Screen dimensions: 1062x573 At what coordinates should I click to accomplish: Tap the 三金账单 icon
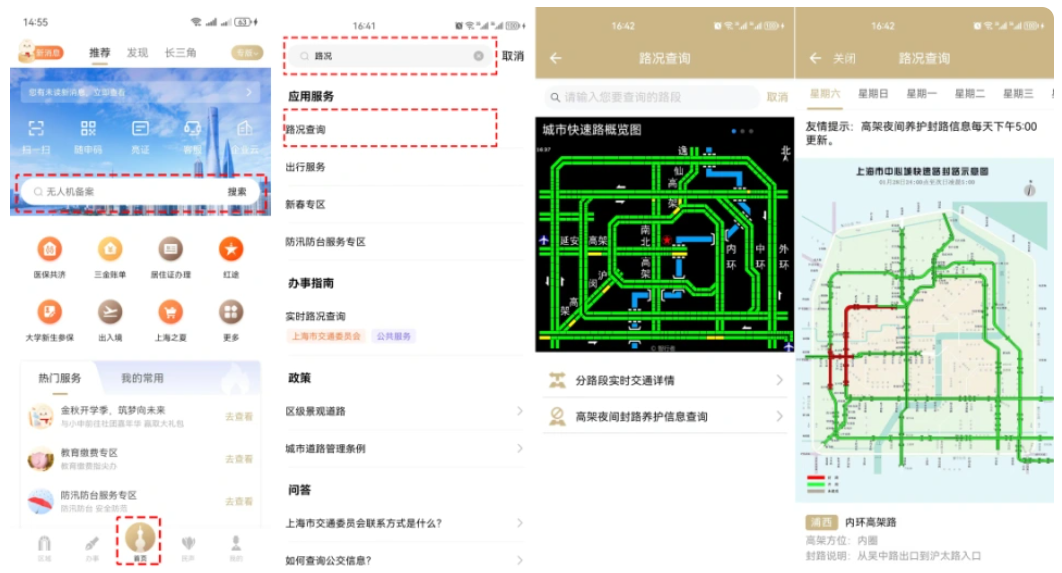tap(110, 249)
